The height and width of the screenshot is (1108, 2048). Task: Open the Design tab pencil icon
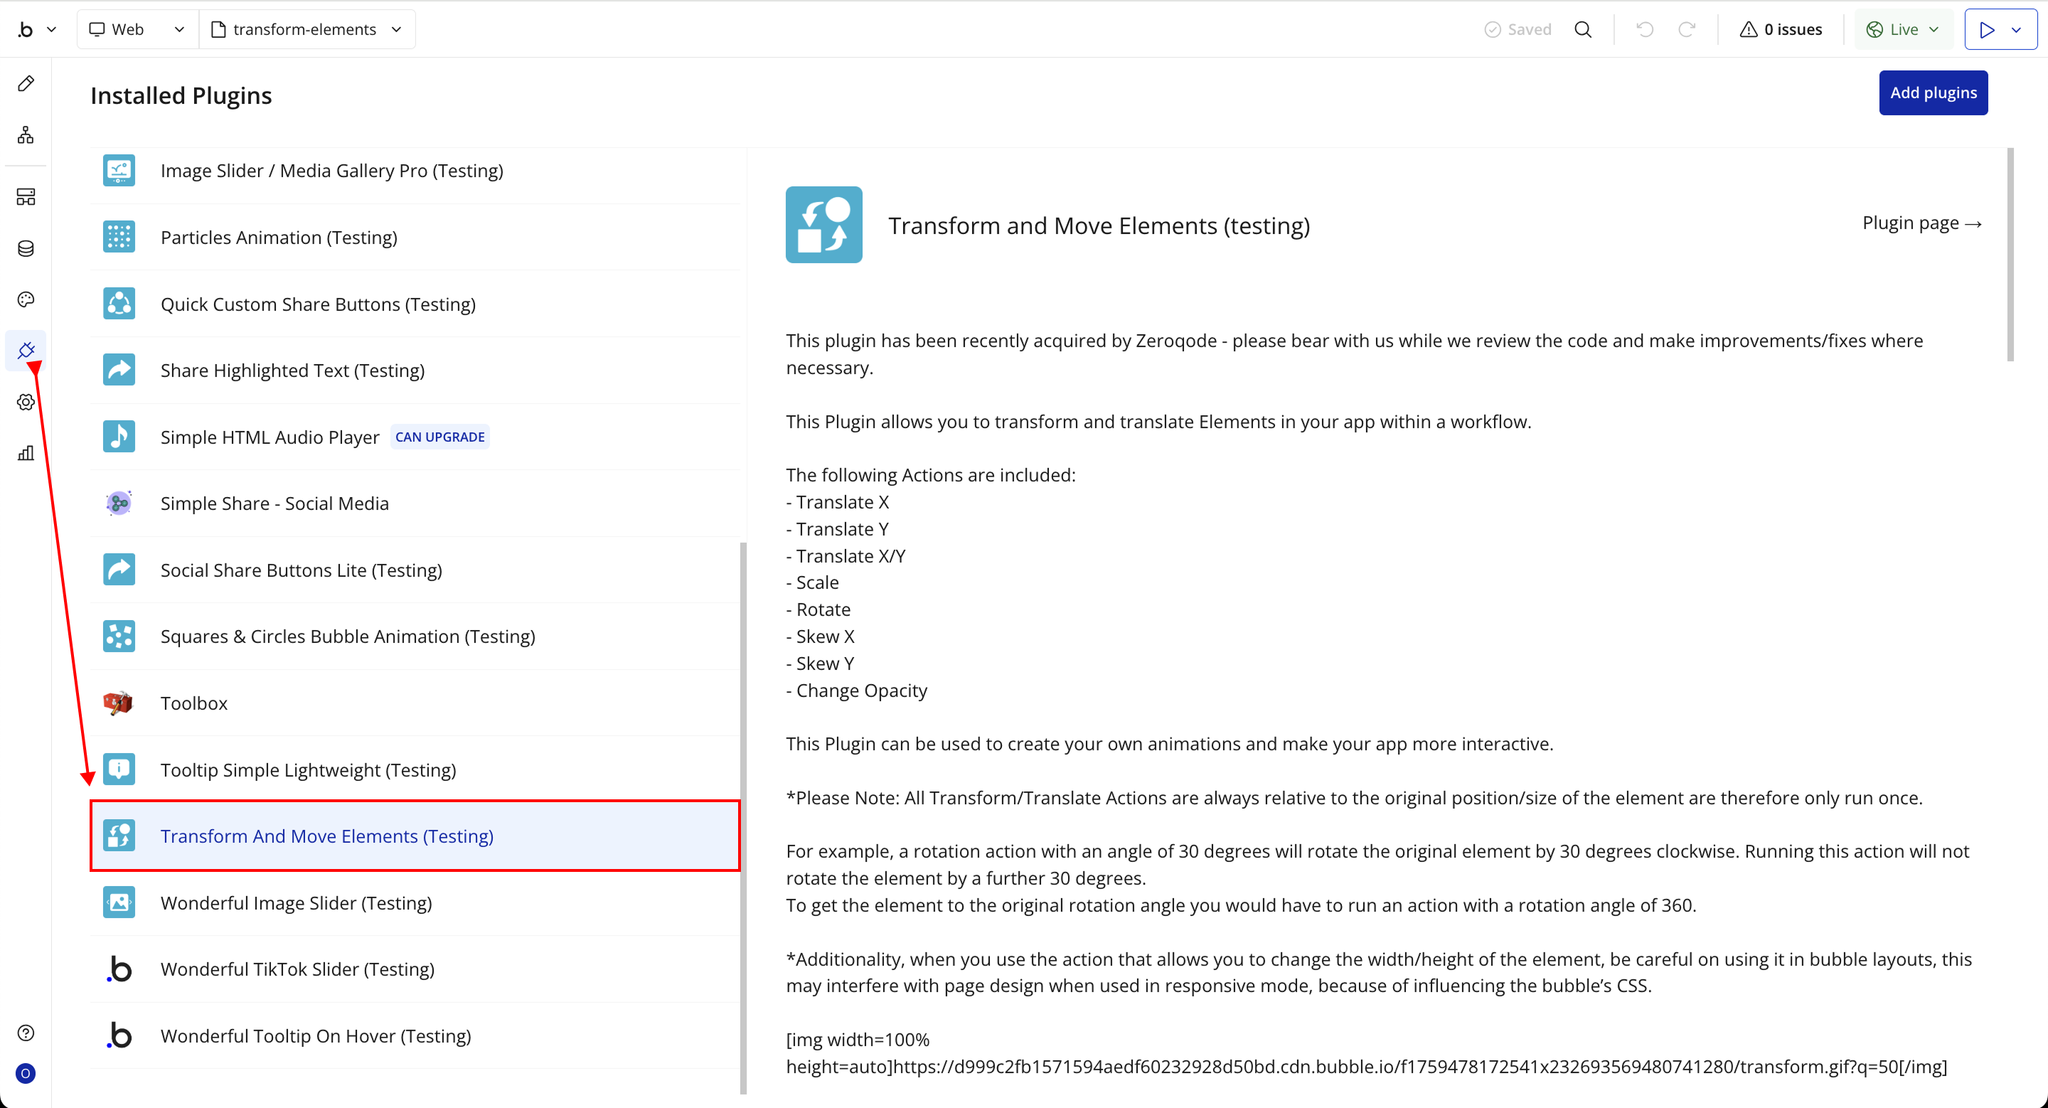click(26, 83)
